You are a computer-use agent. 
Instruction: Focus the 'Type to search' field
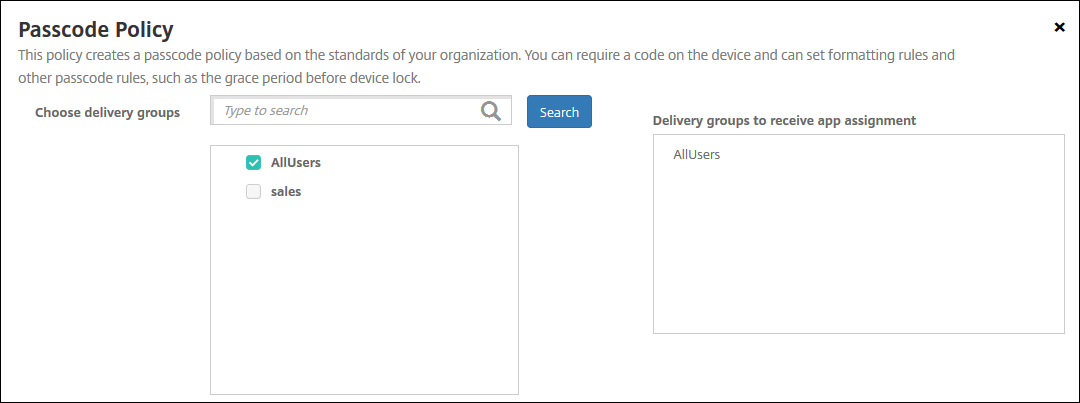pyautogui.click(x=345, y=111)
